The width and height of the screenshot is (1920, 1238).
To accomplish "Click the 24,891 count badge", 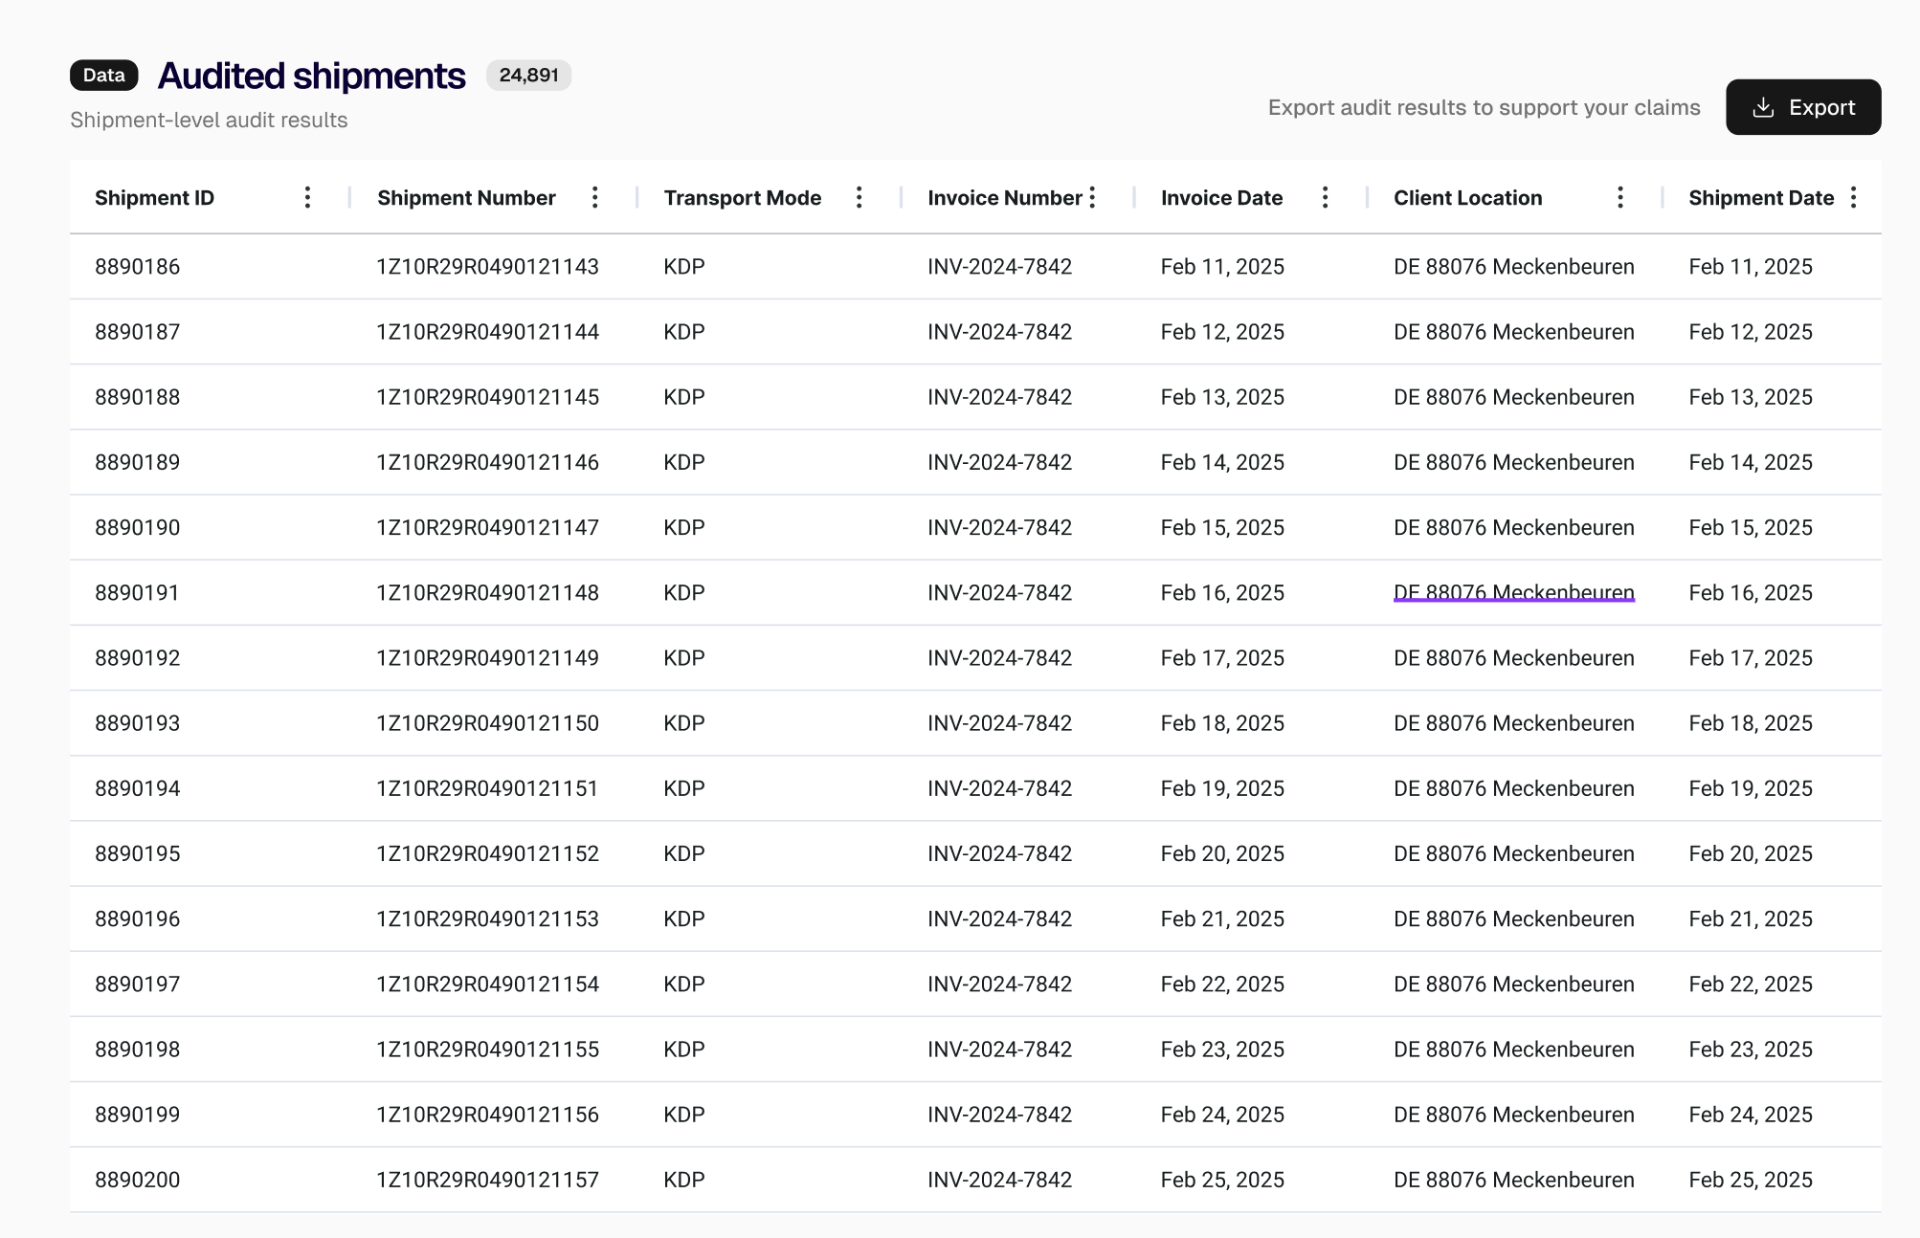I will click(528, 75).
